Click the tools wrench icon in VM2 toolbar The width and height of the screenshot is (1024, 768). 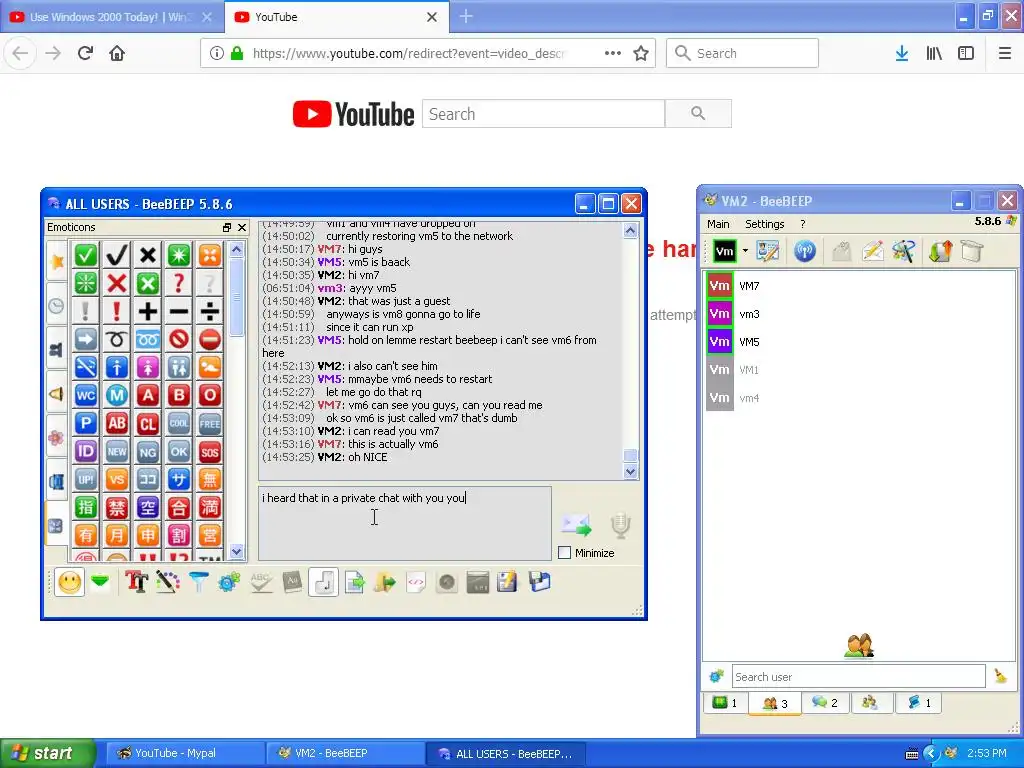[x=904, y=251]
